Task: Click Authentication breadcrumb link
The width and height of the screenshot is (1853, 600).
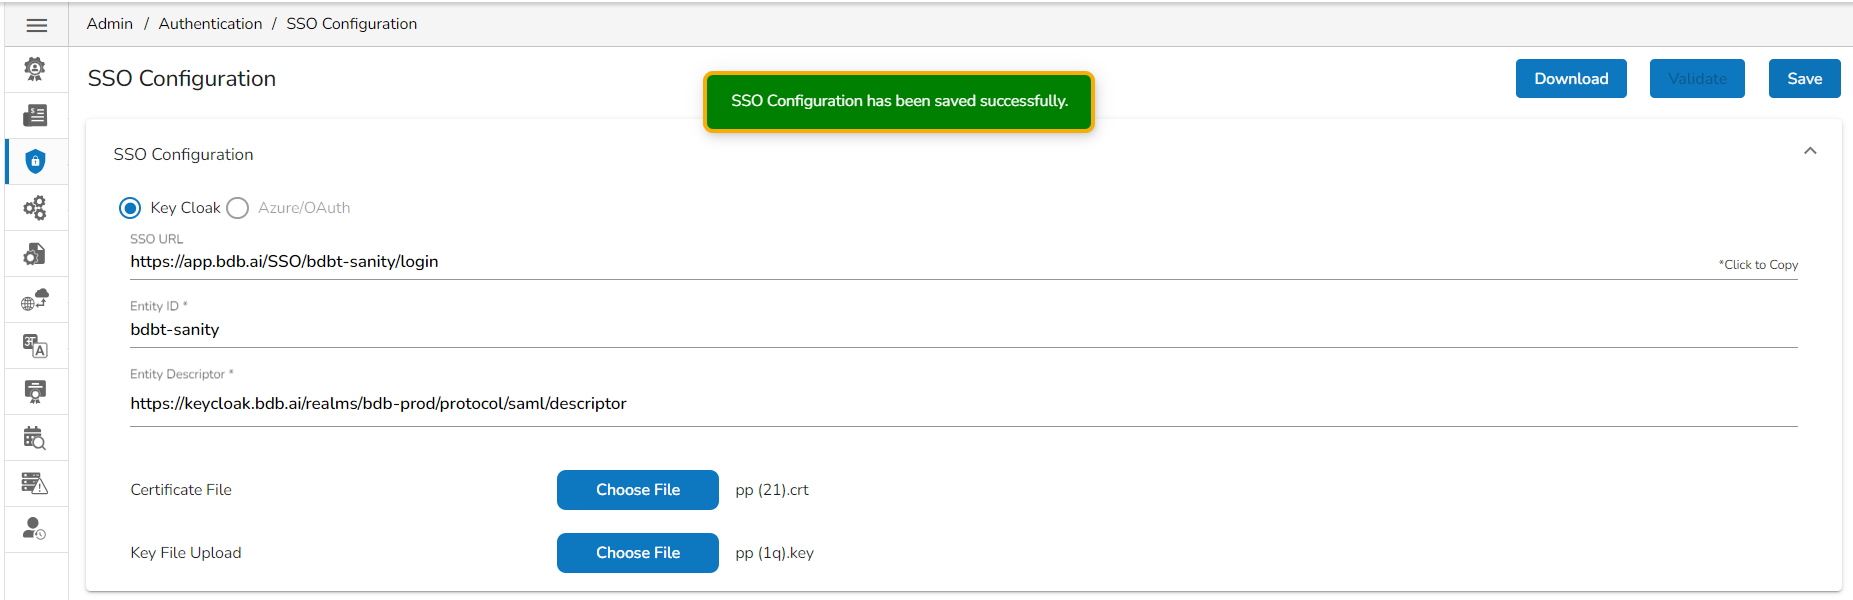Action: [x=210, y=24]
